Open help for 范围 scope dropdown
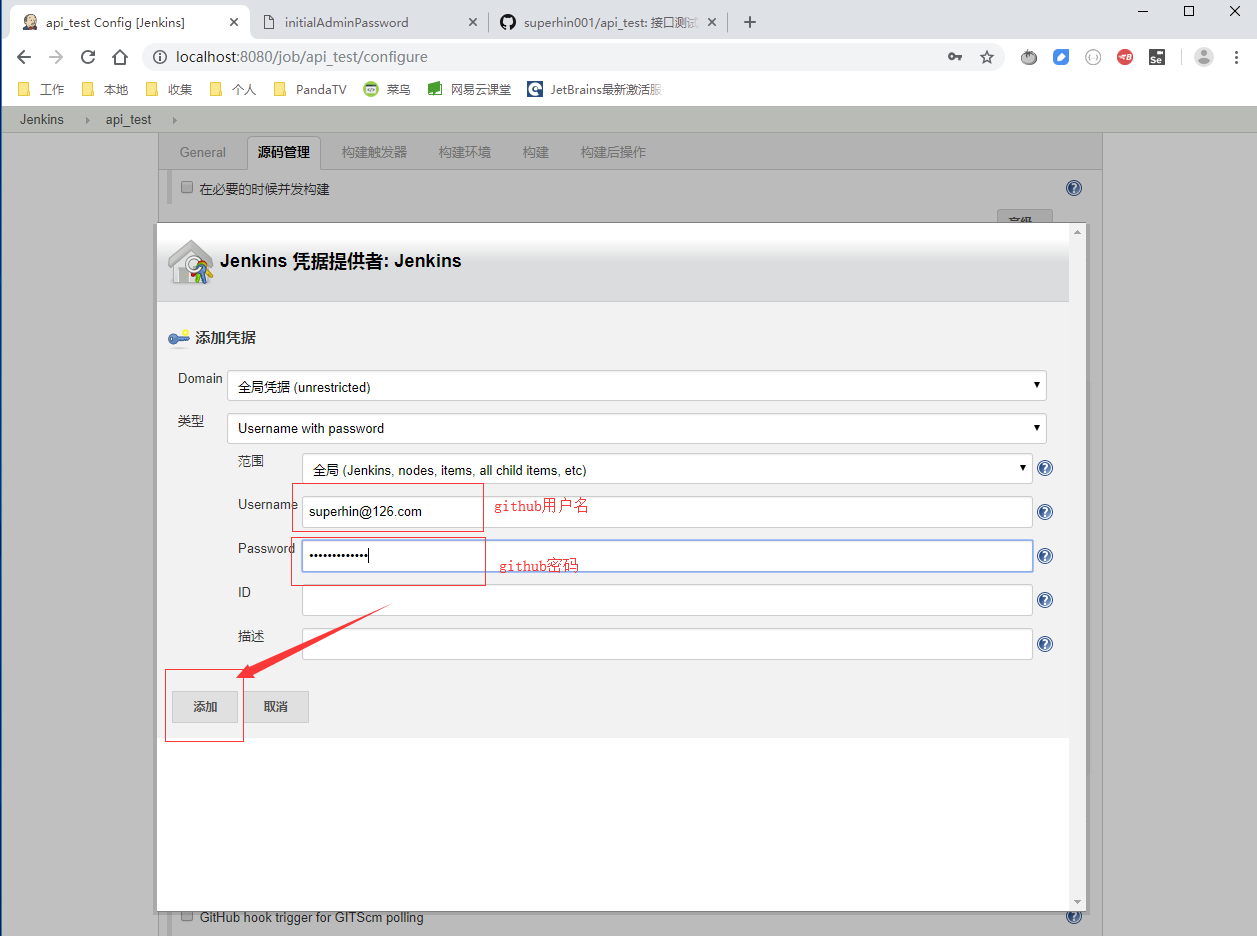 pos(1045,468)
